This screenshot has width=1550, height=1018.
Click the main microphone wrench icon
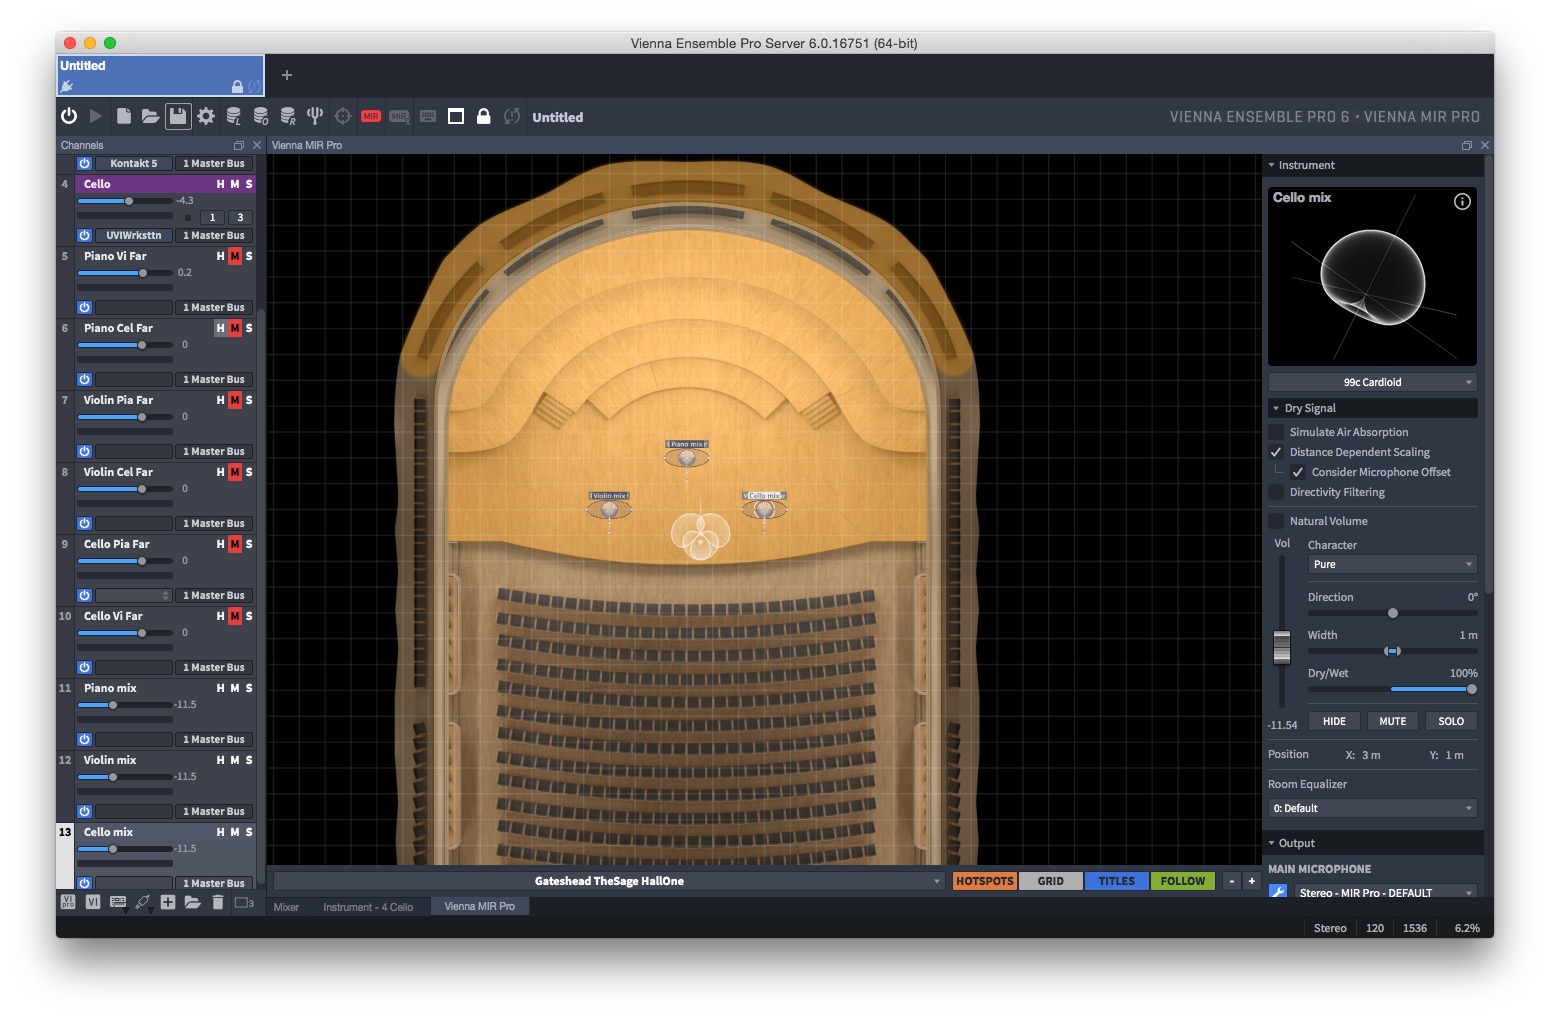1278,892
